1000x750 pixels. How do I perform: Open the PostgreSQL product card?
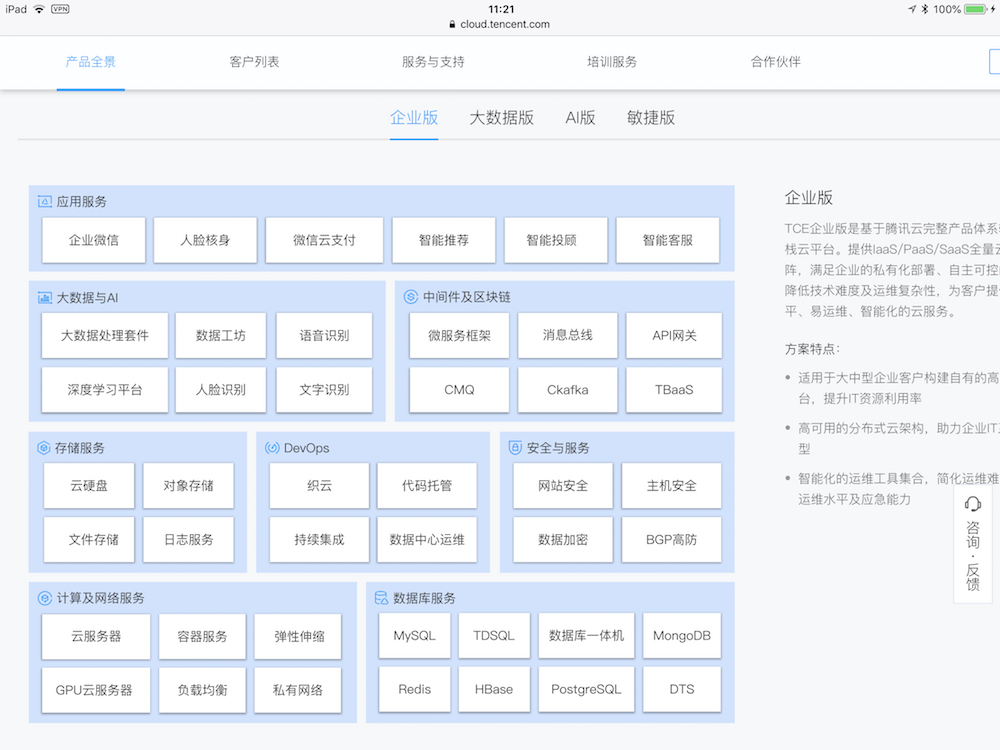coord(586,689)
